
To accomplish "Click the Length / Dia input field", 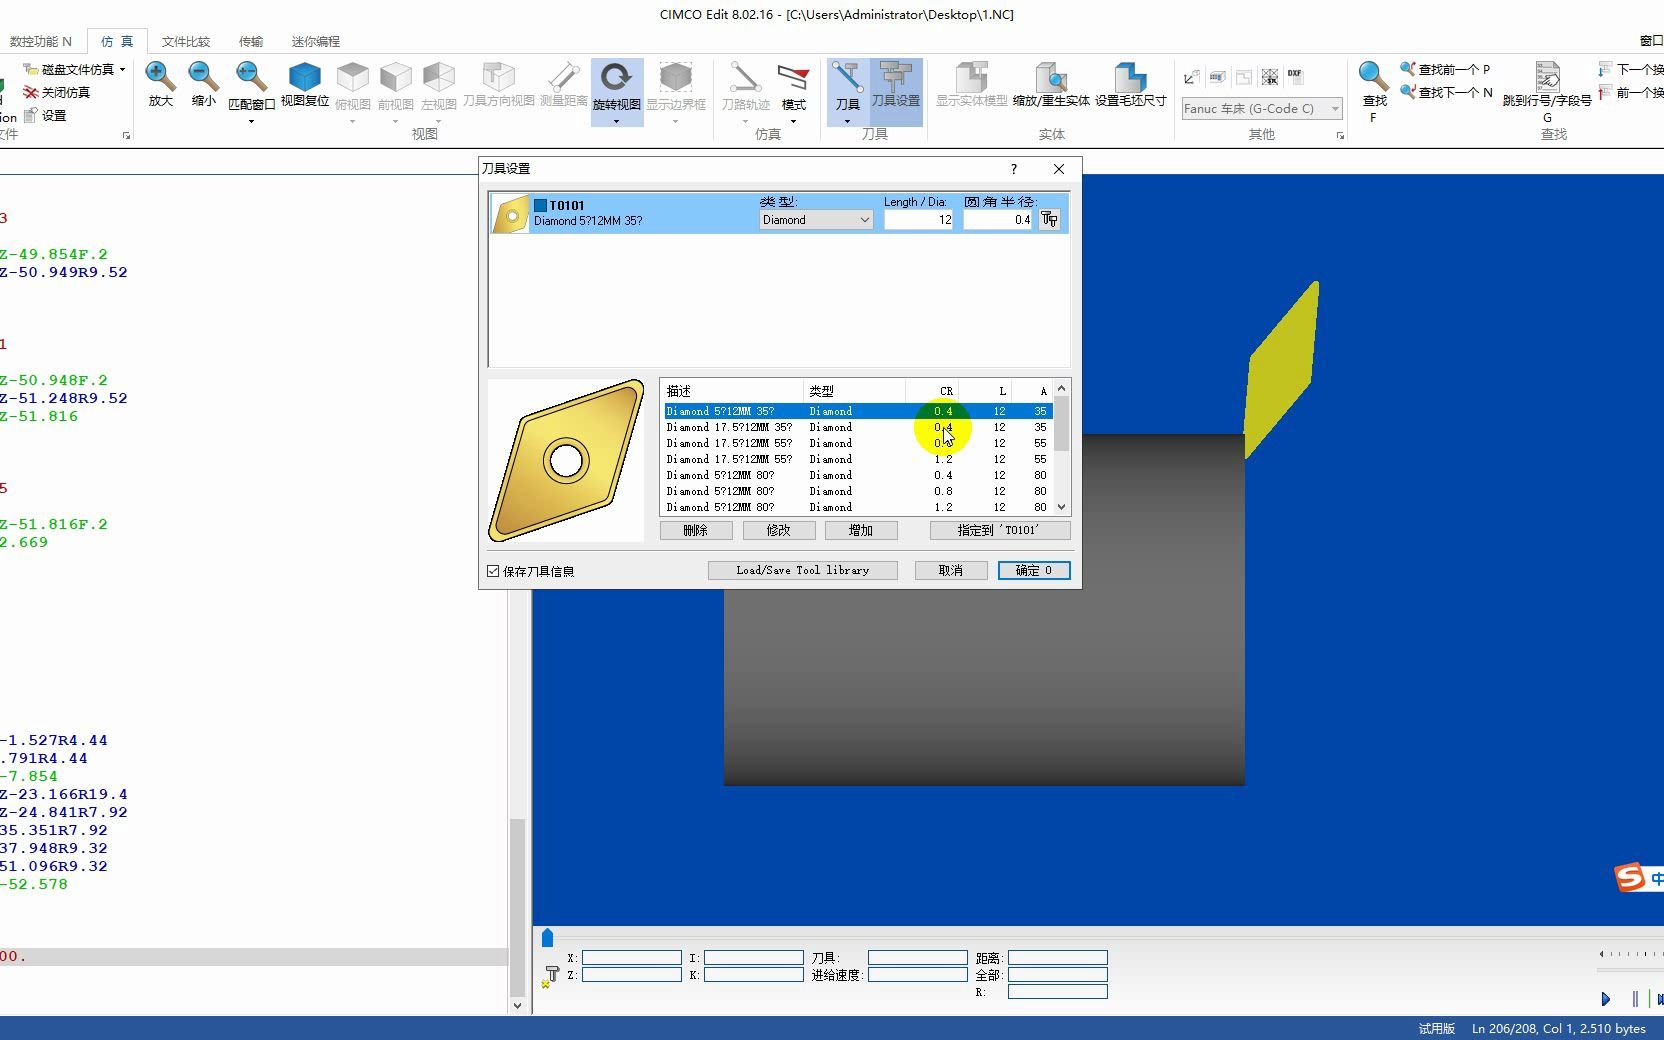I will [918, 220].
